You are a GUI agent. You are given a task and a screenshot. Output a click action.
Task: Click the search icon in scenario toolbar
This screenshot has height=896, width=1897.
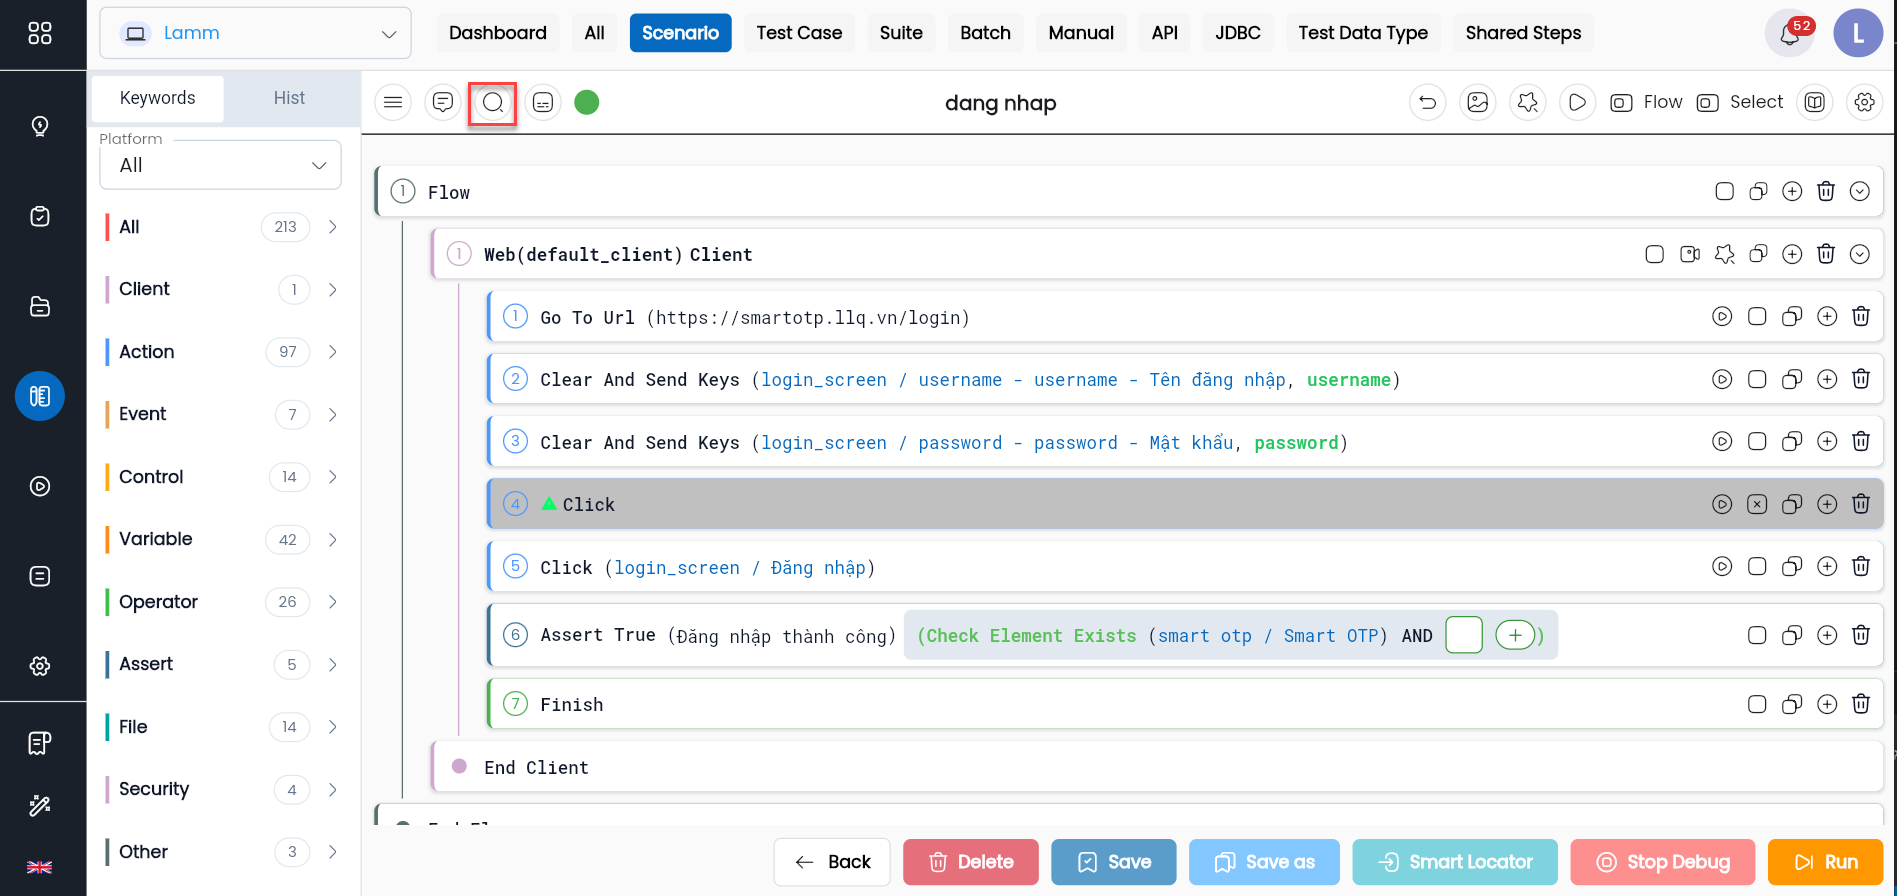[x=493, y=103]
